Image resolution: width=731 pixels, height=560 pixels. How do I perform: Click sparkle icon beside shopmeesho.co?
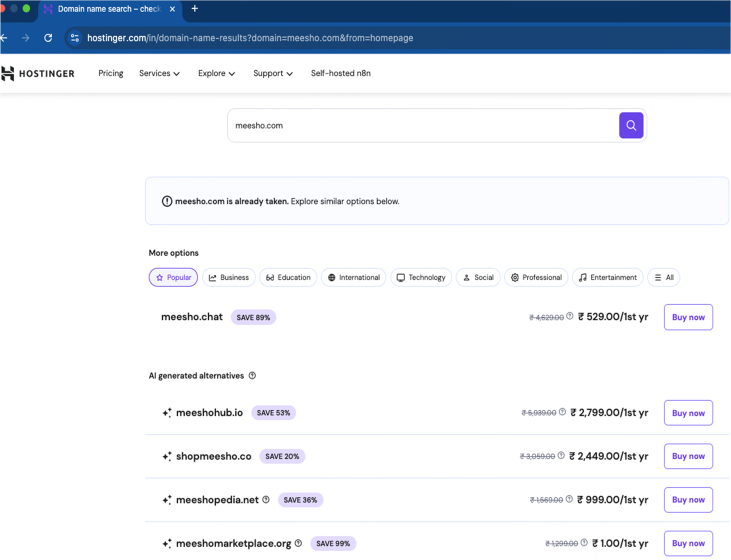point(167,456)
